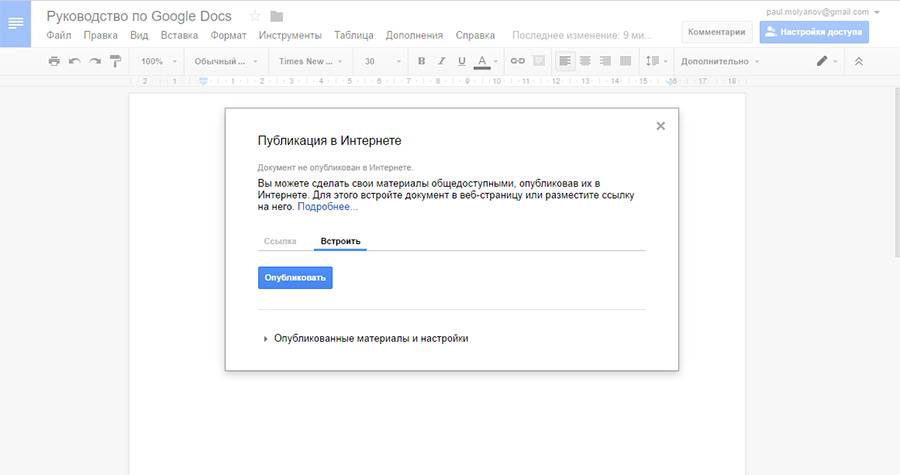Open the editing mode pencil dropdown
The image size is (900, 475).
point(827,61)
